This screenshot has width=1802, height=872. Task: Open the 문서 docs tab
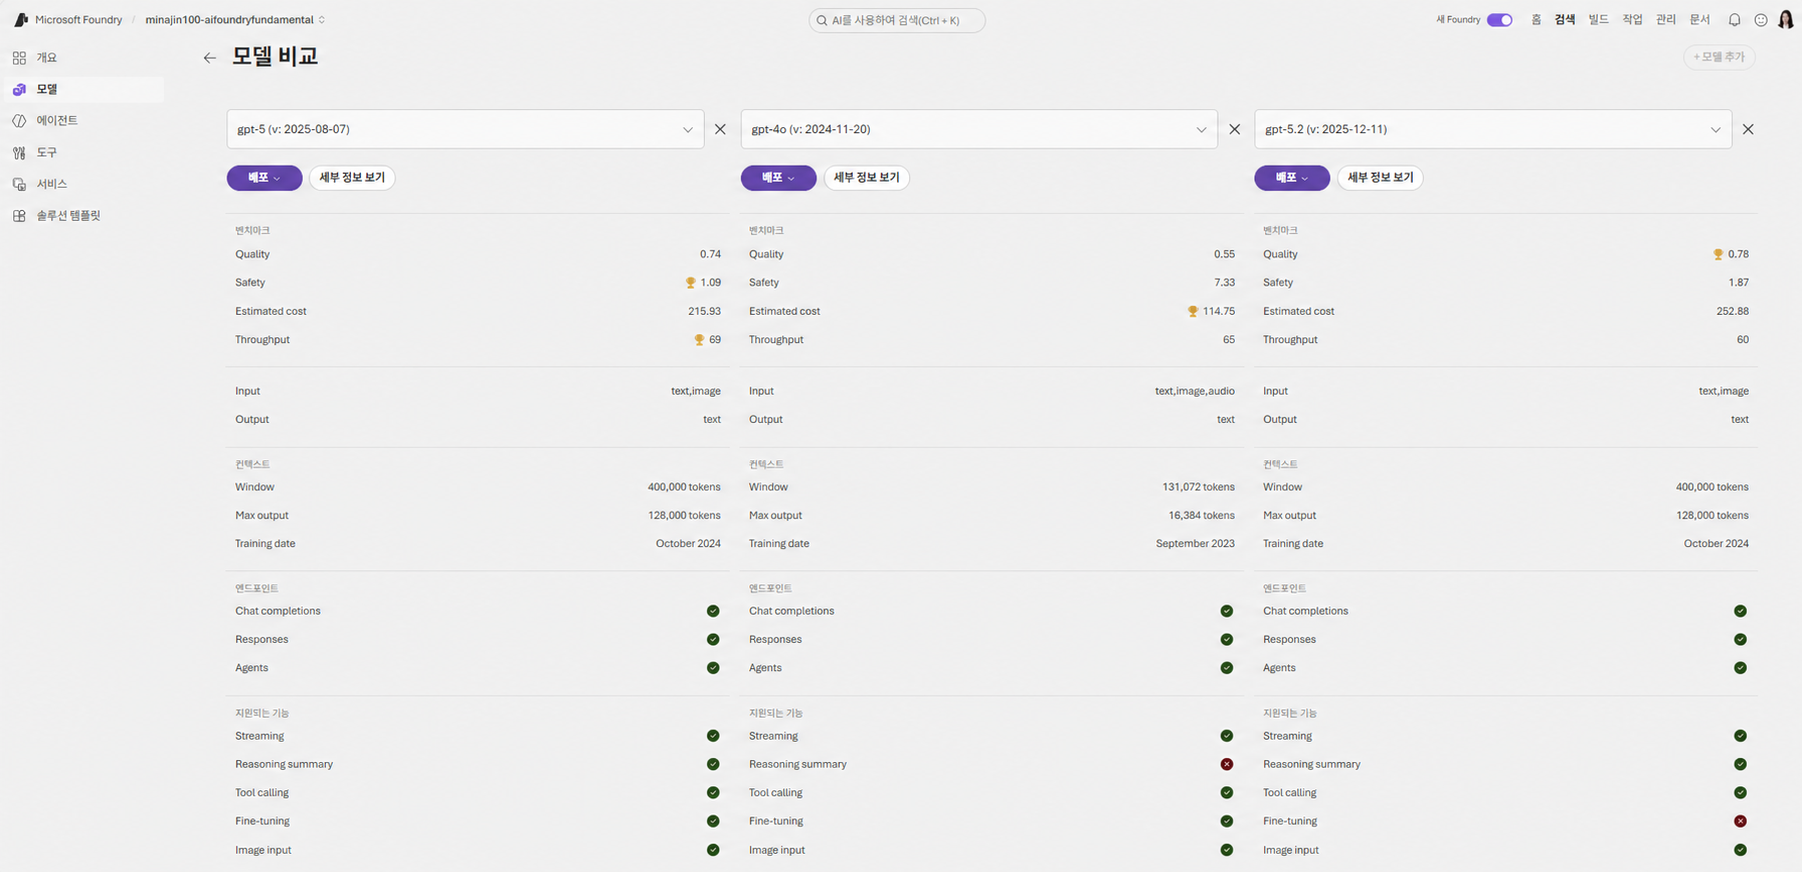pos(1700,20)
